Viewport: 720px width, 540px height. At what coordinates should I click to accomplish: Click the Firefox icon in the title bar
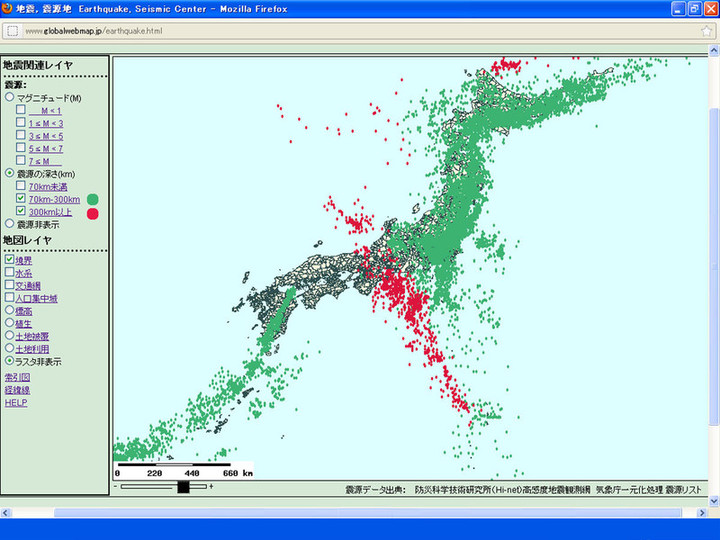click(x=8, y=8)
